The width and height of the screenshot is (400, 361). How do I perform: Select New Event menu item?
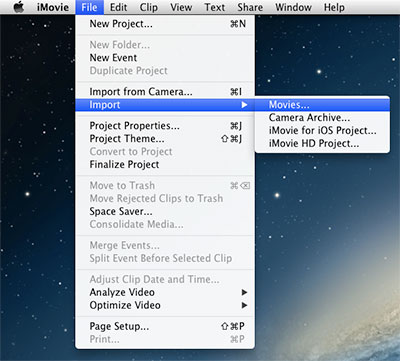point(165,58)
